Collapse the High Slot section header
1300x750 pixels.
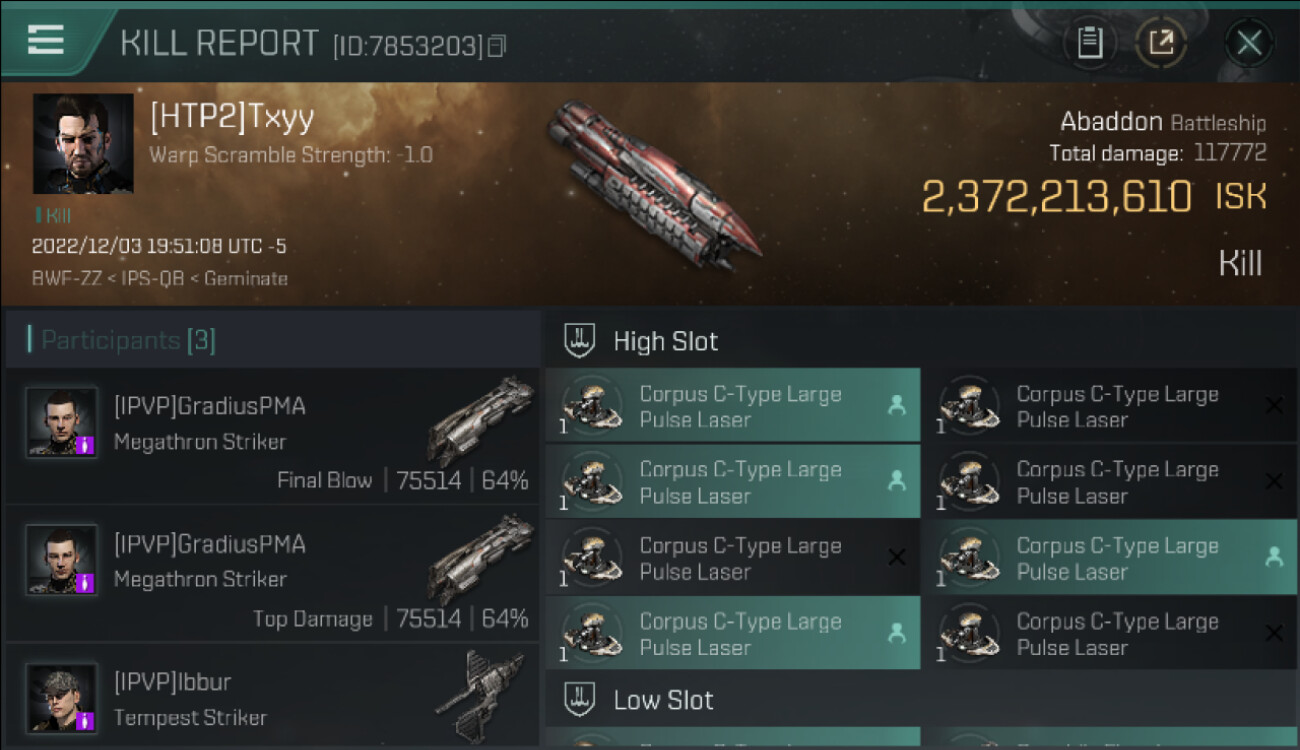(666, 341)
